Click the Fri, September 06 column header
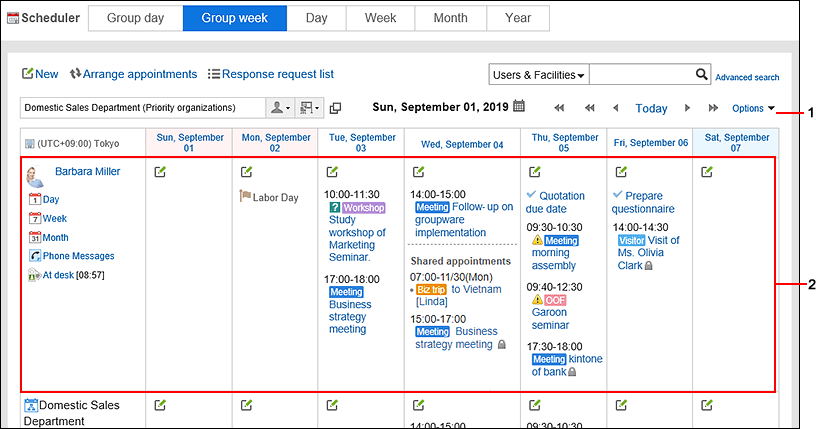 click(x=651, y=143)
